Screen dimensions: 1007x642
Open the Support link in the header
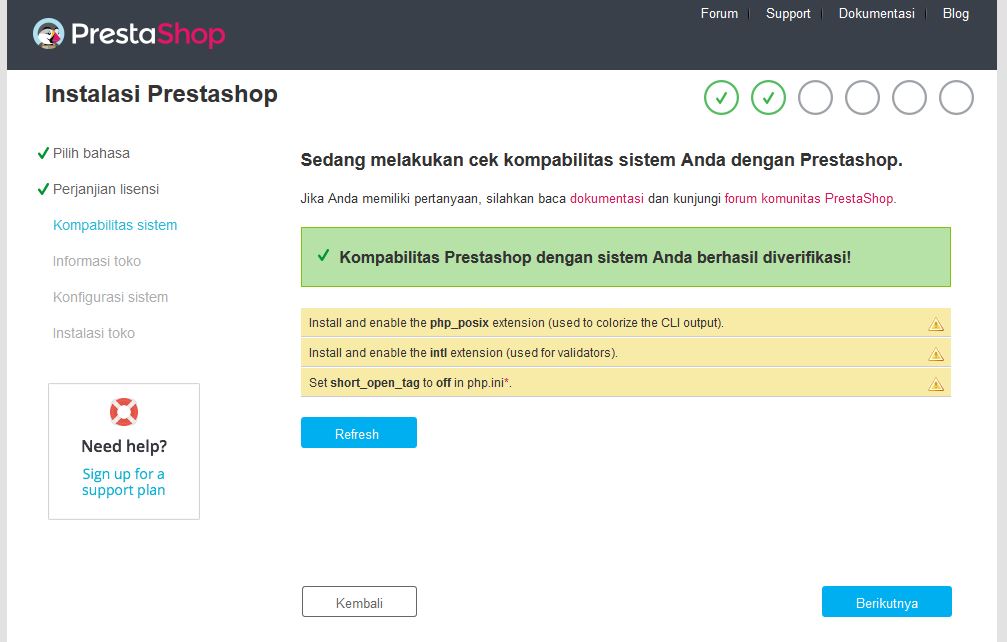click(x=788, y=14)
